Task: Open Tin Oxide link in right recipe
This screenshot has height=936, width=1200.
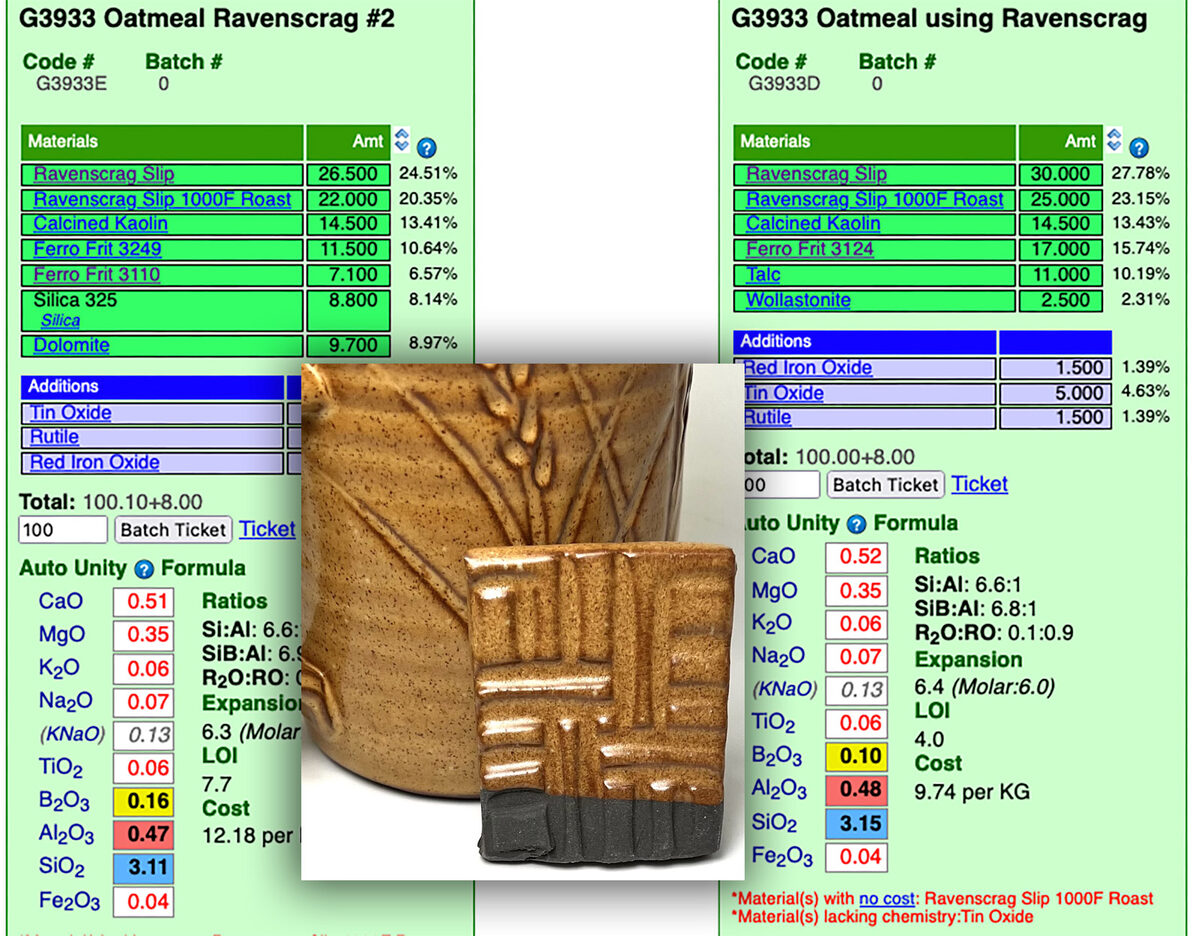Action: click(783, 393)
